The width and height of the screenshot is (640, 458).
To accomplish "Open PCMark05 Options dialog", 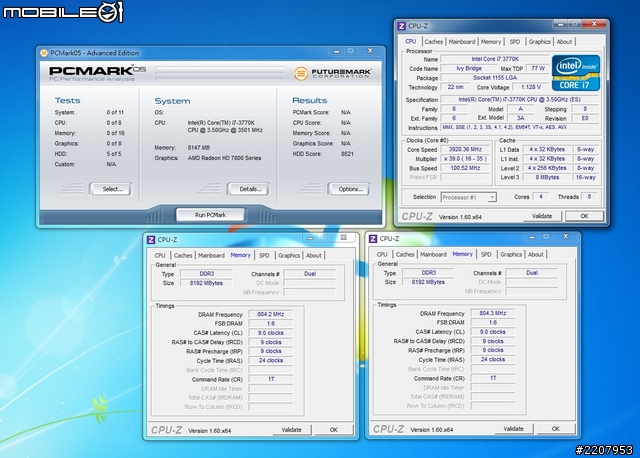I will (349, 189).
